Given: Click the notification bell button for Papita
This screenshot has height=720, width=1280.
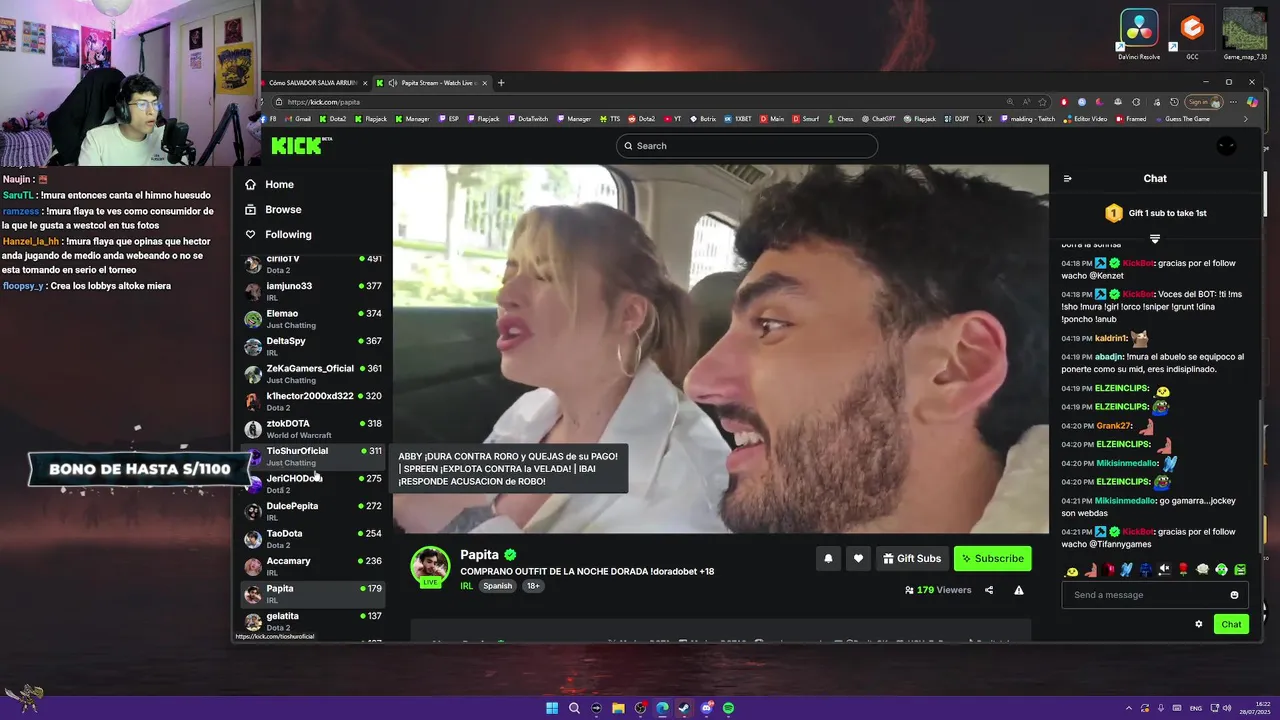Looking at the screenshot, I should coord(828,559).
